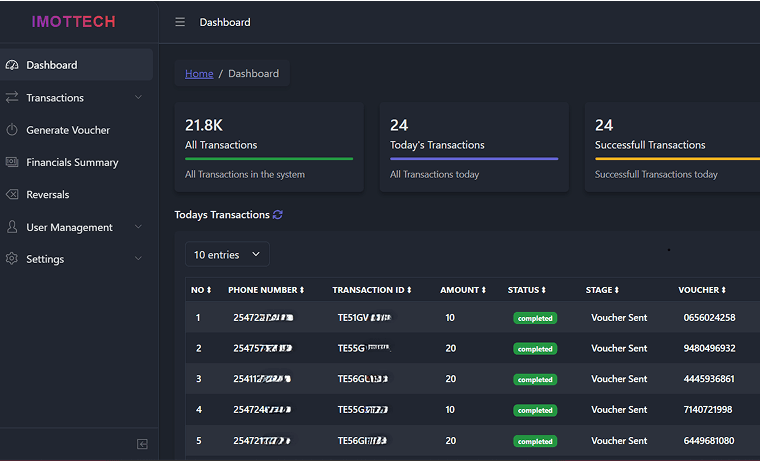Sort by the TRANSACTION ID column arrows
Image resolution: width=760 pixels, height=461 pixels.
click(409, 290)
